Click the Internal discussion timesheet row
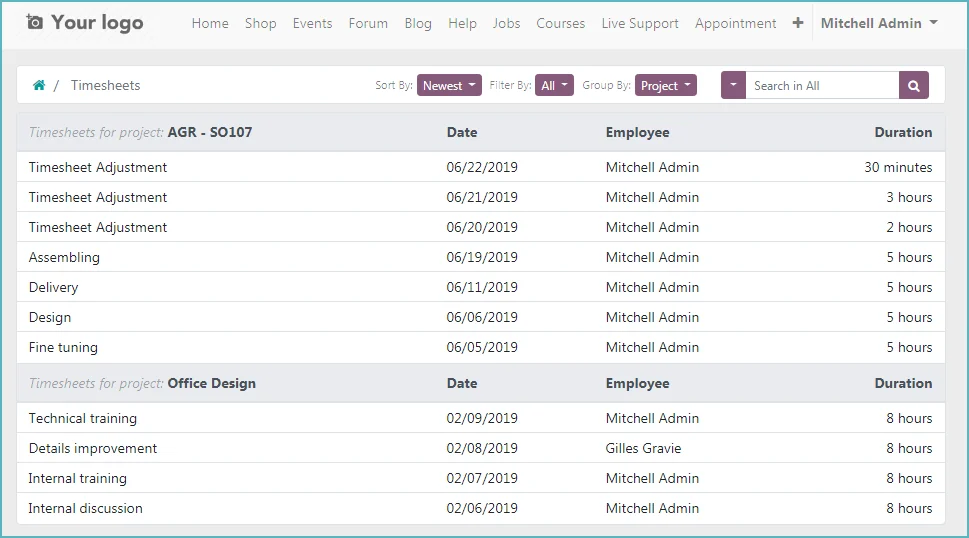This screenshot has width=969, height=538. click(x=481, y=508)
